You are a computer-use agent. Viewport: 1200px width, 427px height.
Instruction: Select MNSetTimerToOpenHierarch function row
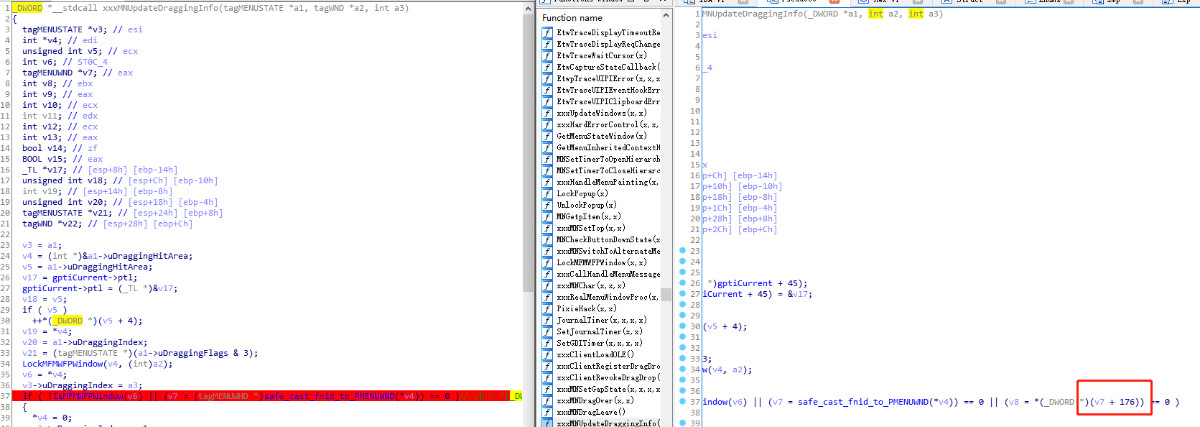pyautogui.click(x=601, y=159)
